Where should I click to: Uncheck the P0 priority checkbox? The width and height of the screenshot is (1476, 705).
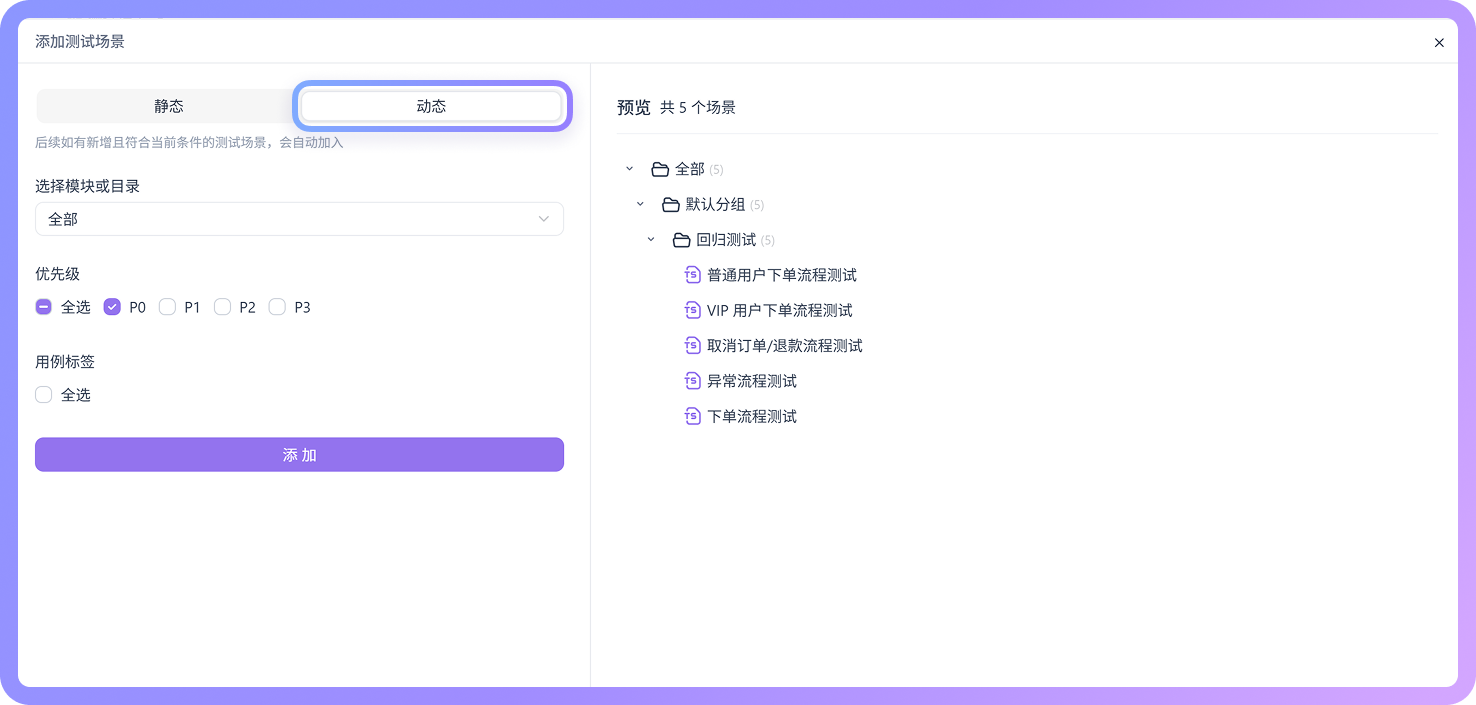coord(112,307)
